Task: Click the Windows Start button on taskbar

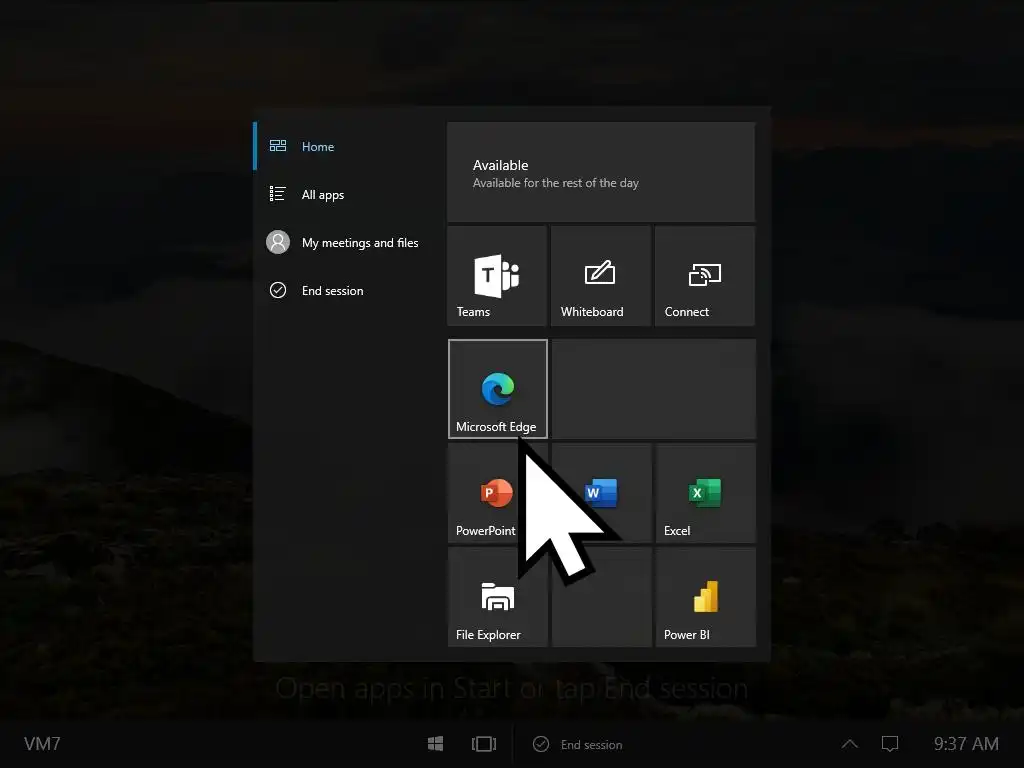Action: tap(436, 744)
